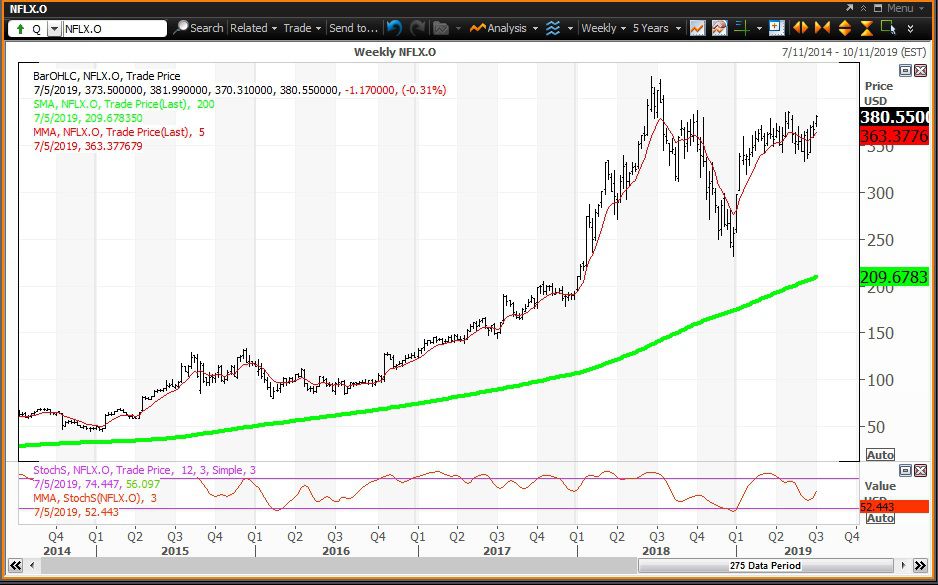Screen dimensions: 938x585
Task: Click the scroll to end double-arrow button
Action: pyautogui.click(x=920, y=565)
